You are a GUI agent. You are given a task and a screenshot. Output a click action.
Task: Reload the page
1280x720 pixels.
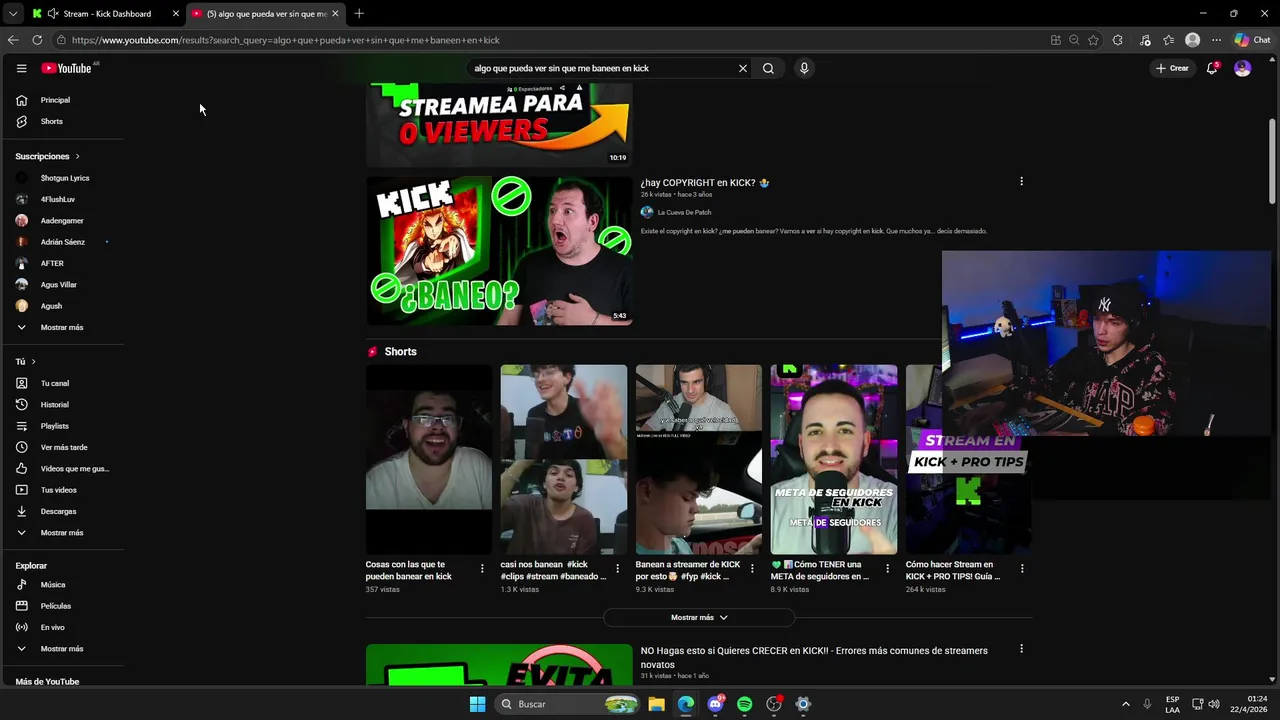coord(37,40)
